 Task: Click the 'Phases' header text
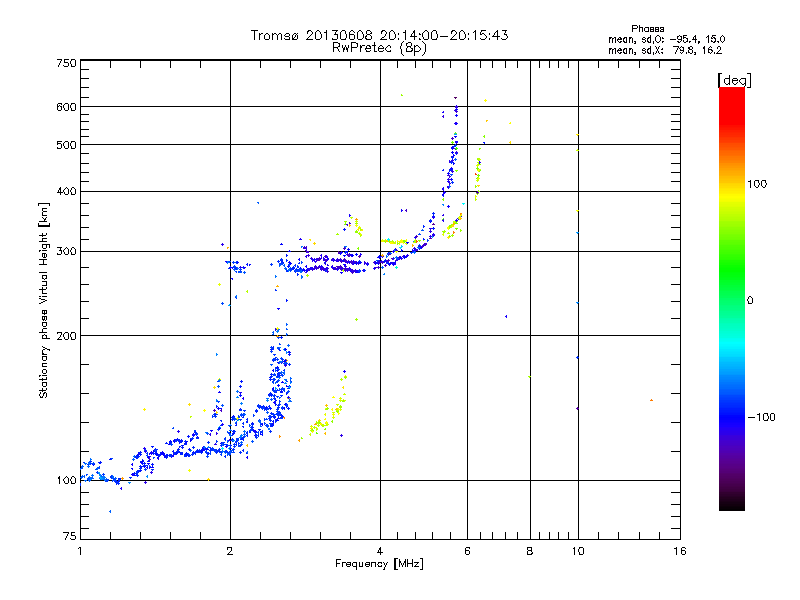point(647,29)
